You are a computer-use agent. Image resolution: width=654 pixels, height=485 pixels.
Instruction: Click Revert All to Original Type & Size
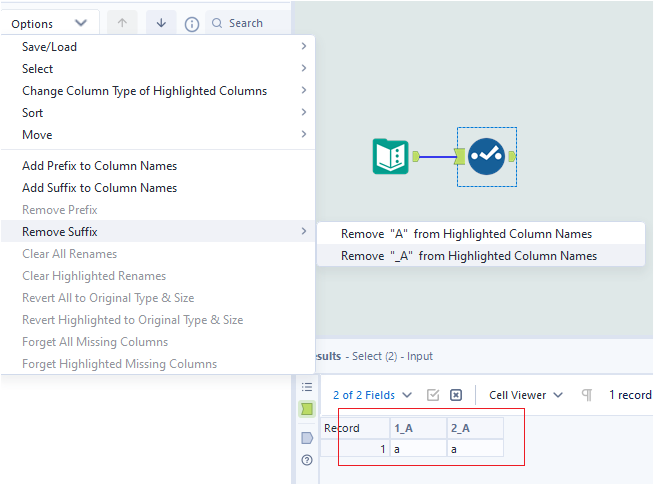(x=158, y=298)
